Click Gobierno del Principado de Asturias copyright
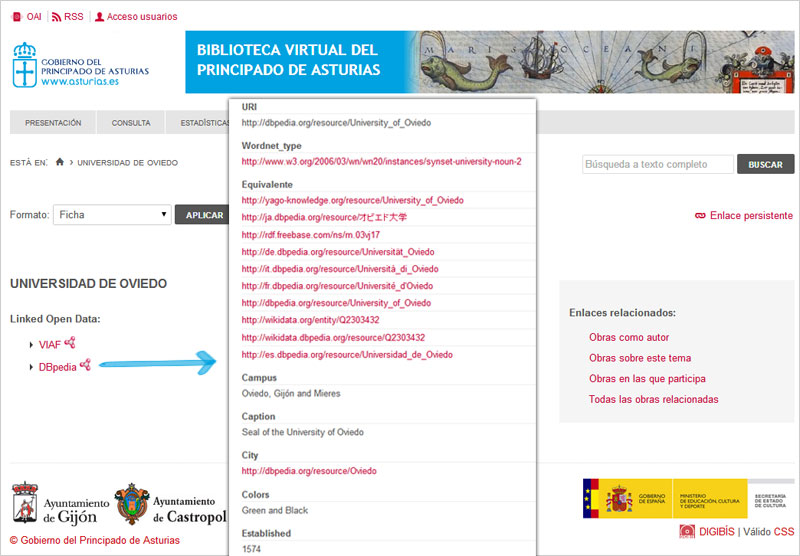 tap(95, 540)
